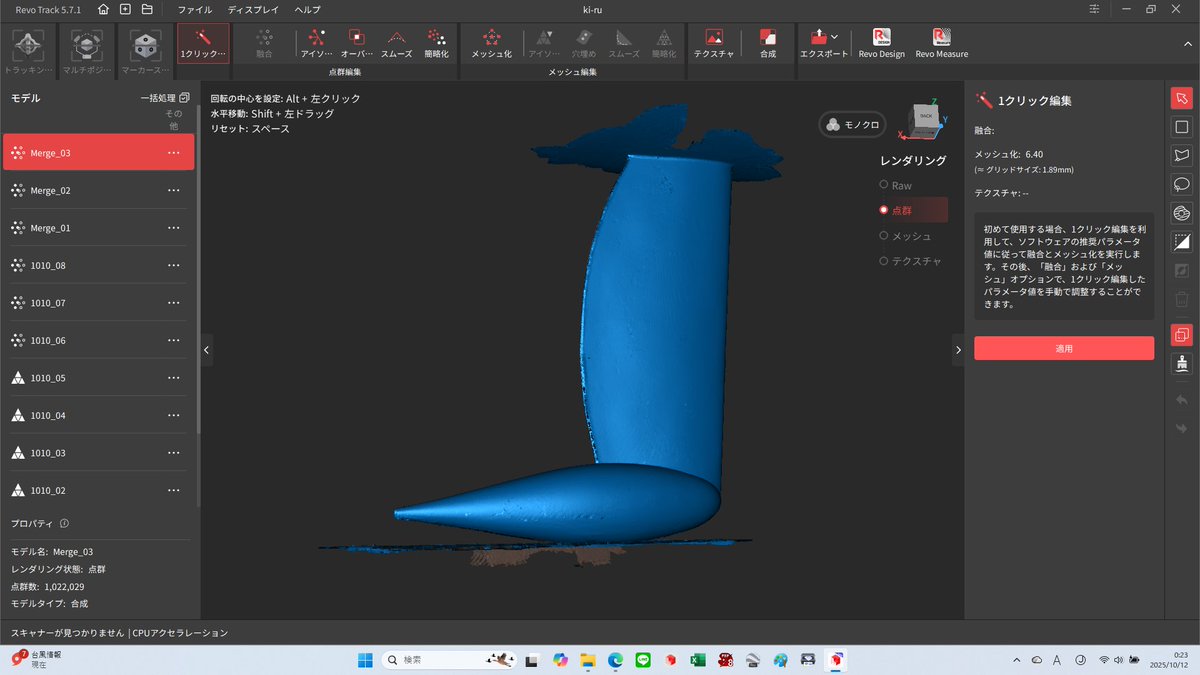Open the ヘルプ menu
This screenshot has width=1200, height=675.
tap(308, 9)
